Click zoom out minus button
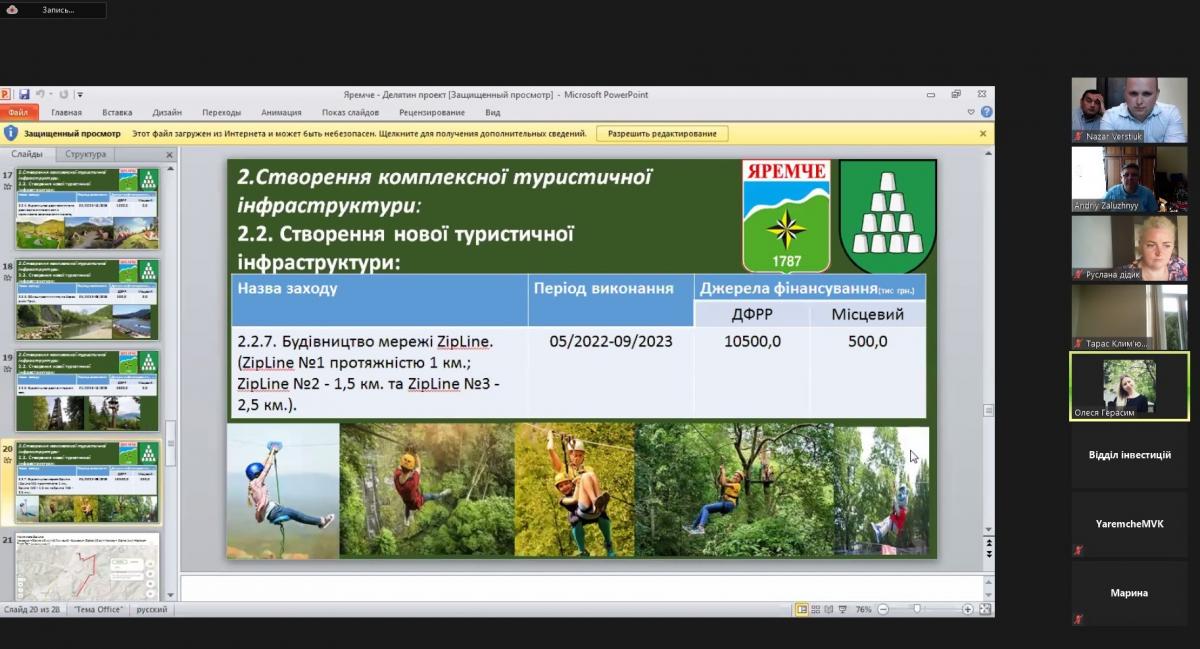The image size is (1200, 649). (882, 609)
